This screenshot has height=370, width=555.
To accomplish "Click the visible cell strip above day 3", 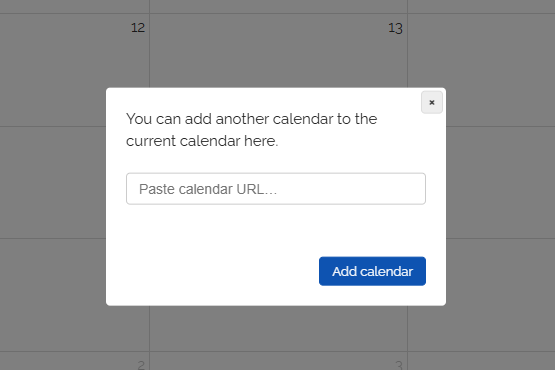I will 278,328.
